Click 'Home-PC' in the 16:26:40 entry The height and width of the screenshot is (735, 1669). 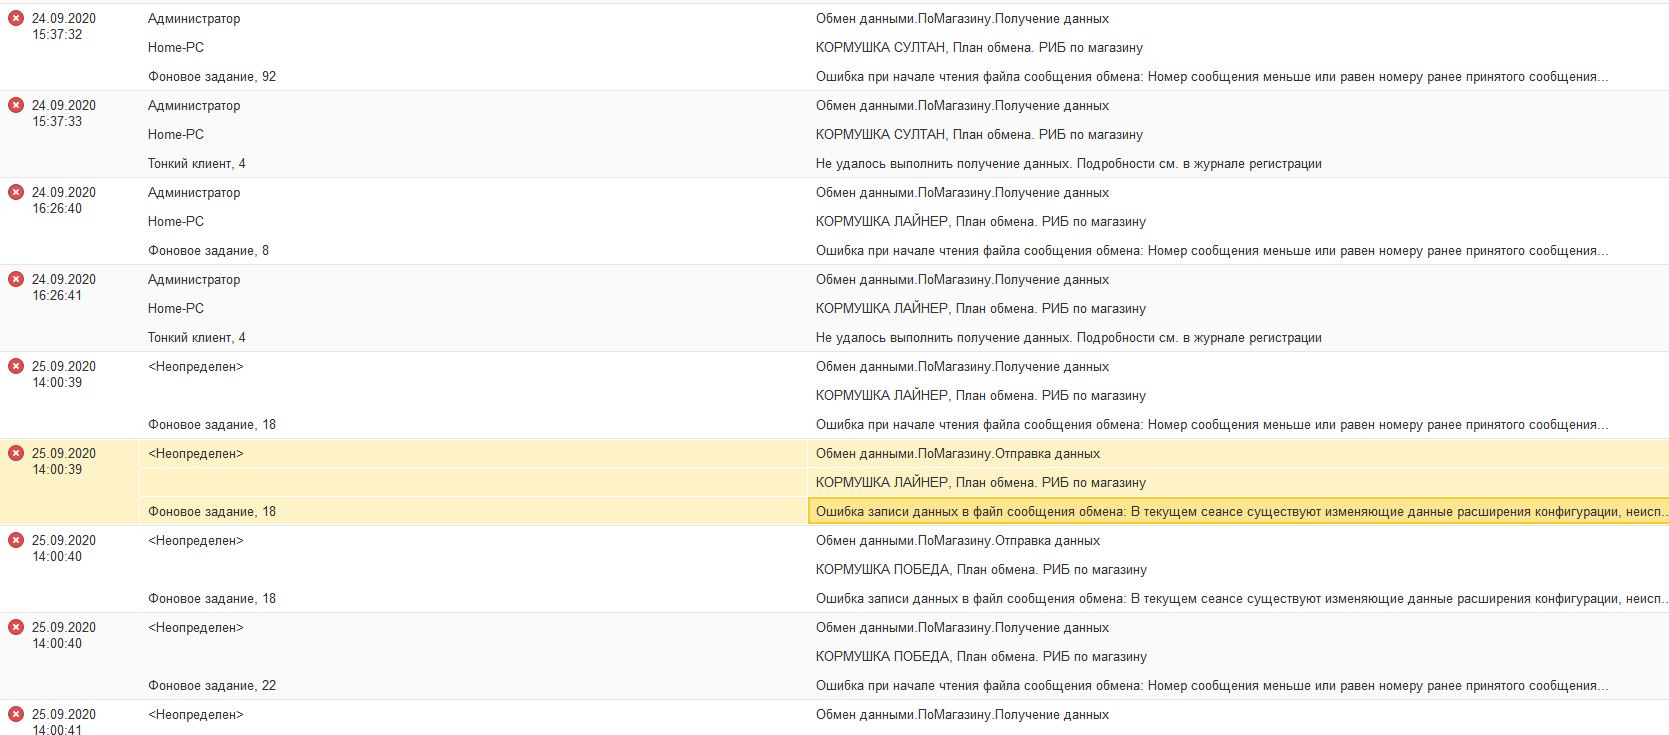click(x=176, y=222)
